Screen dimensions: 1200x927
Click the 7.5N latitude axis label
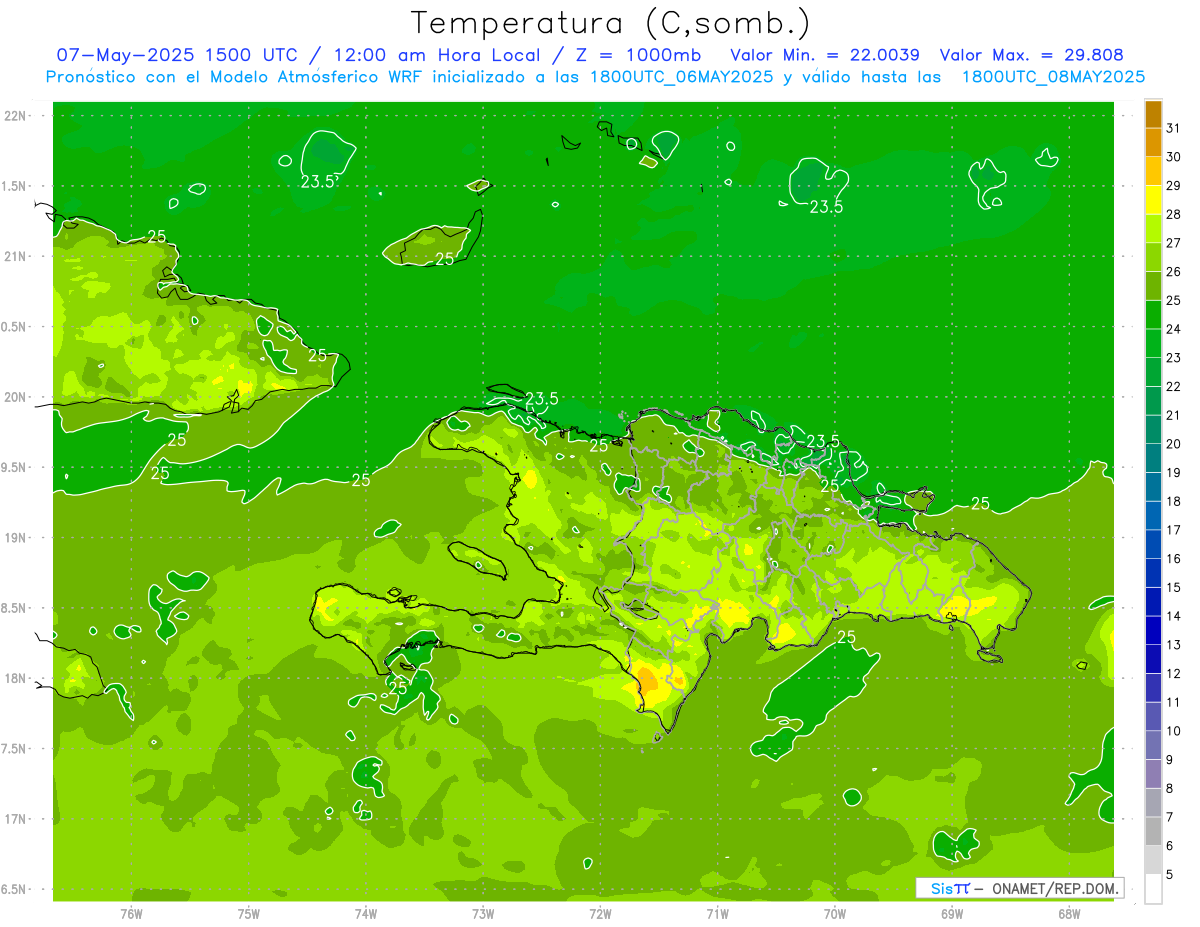[x=14, y=749]
